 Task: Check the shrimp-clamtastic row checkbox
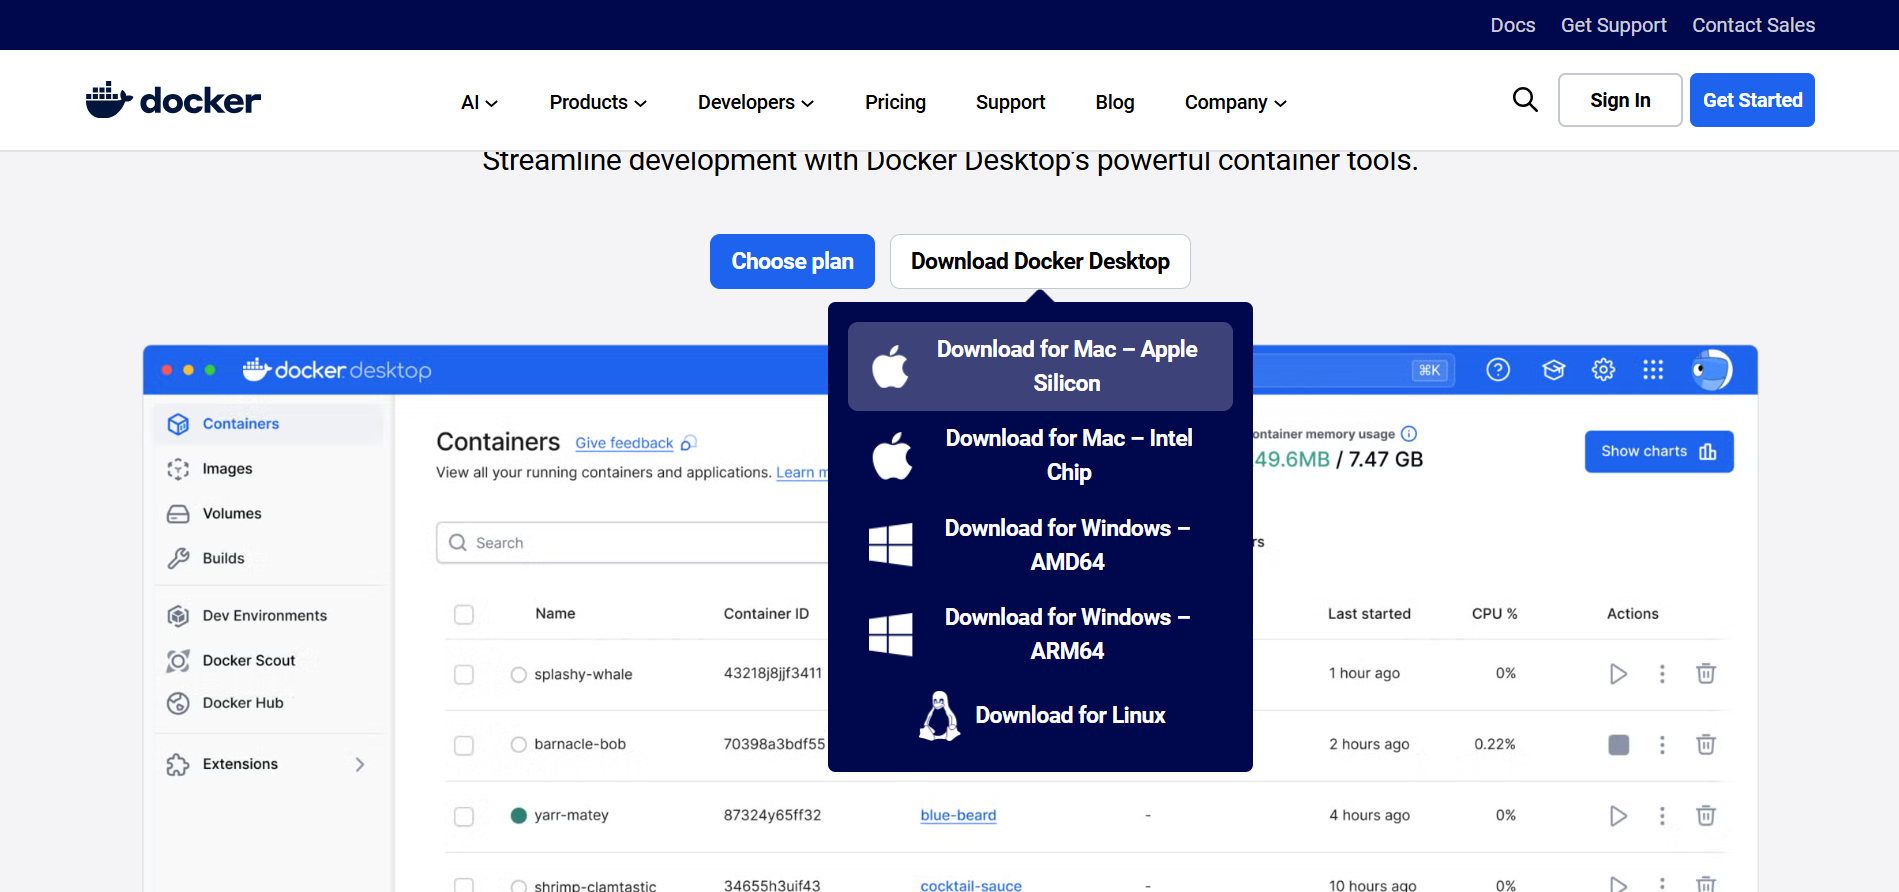[x=464, y=885]
